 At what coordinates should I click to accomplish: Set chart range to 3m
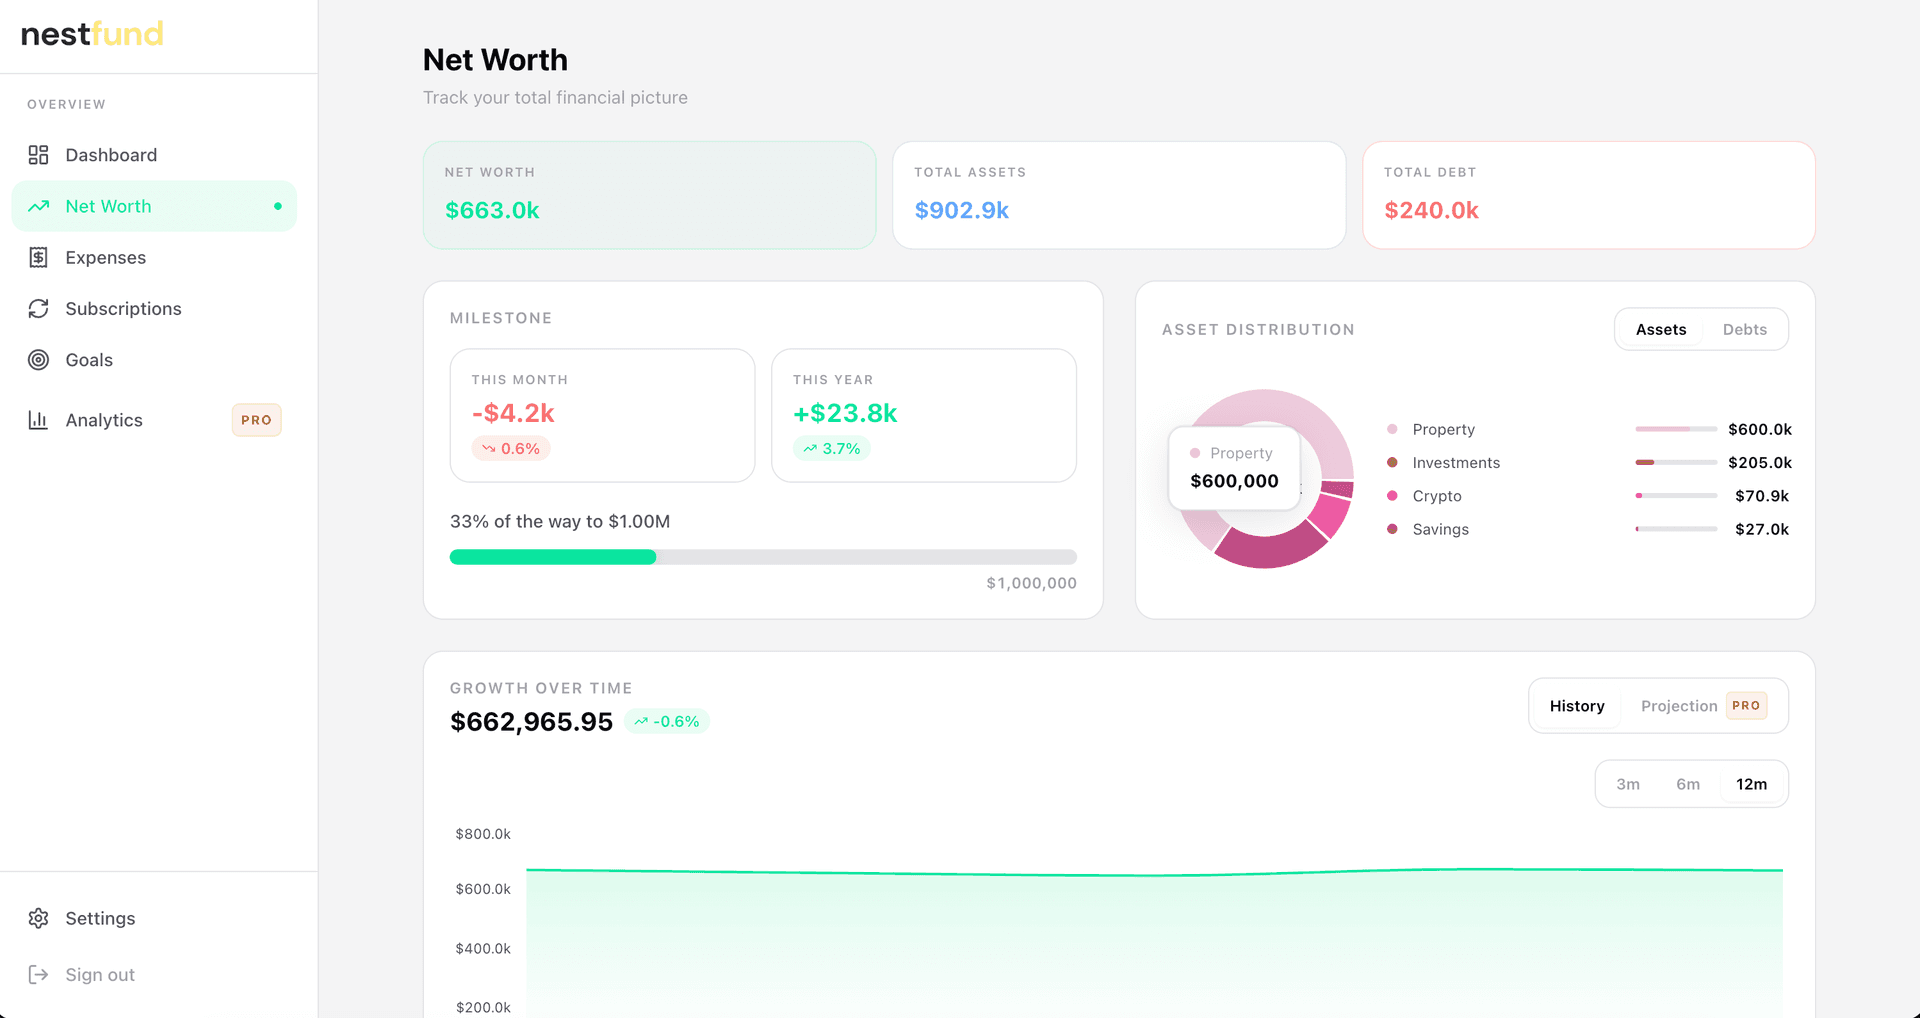[x=1628, y=784]
